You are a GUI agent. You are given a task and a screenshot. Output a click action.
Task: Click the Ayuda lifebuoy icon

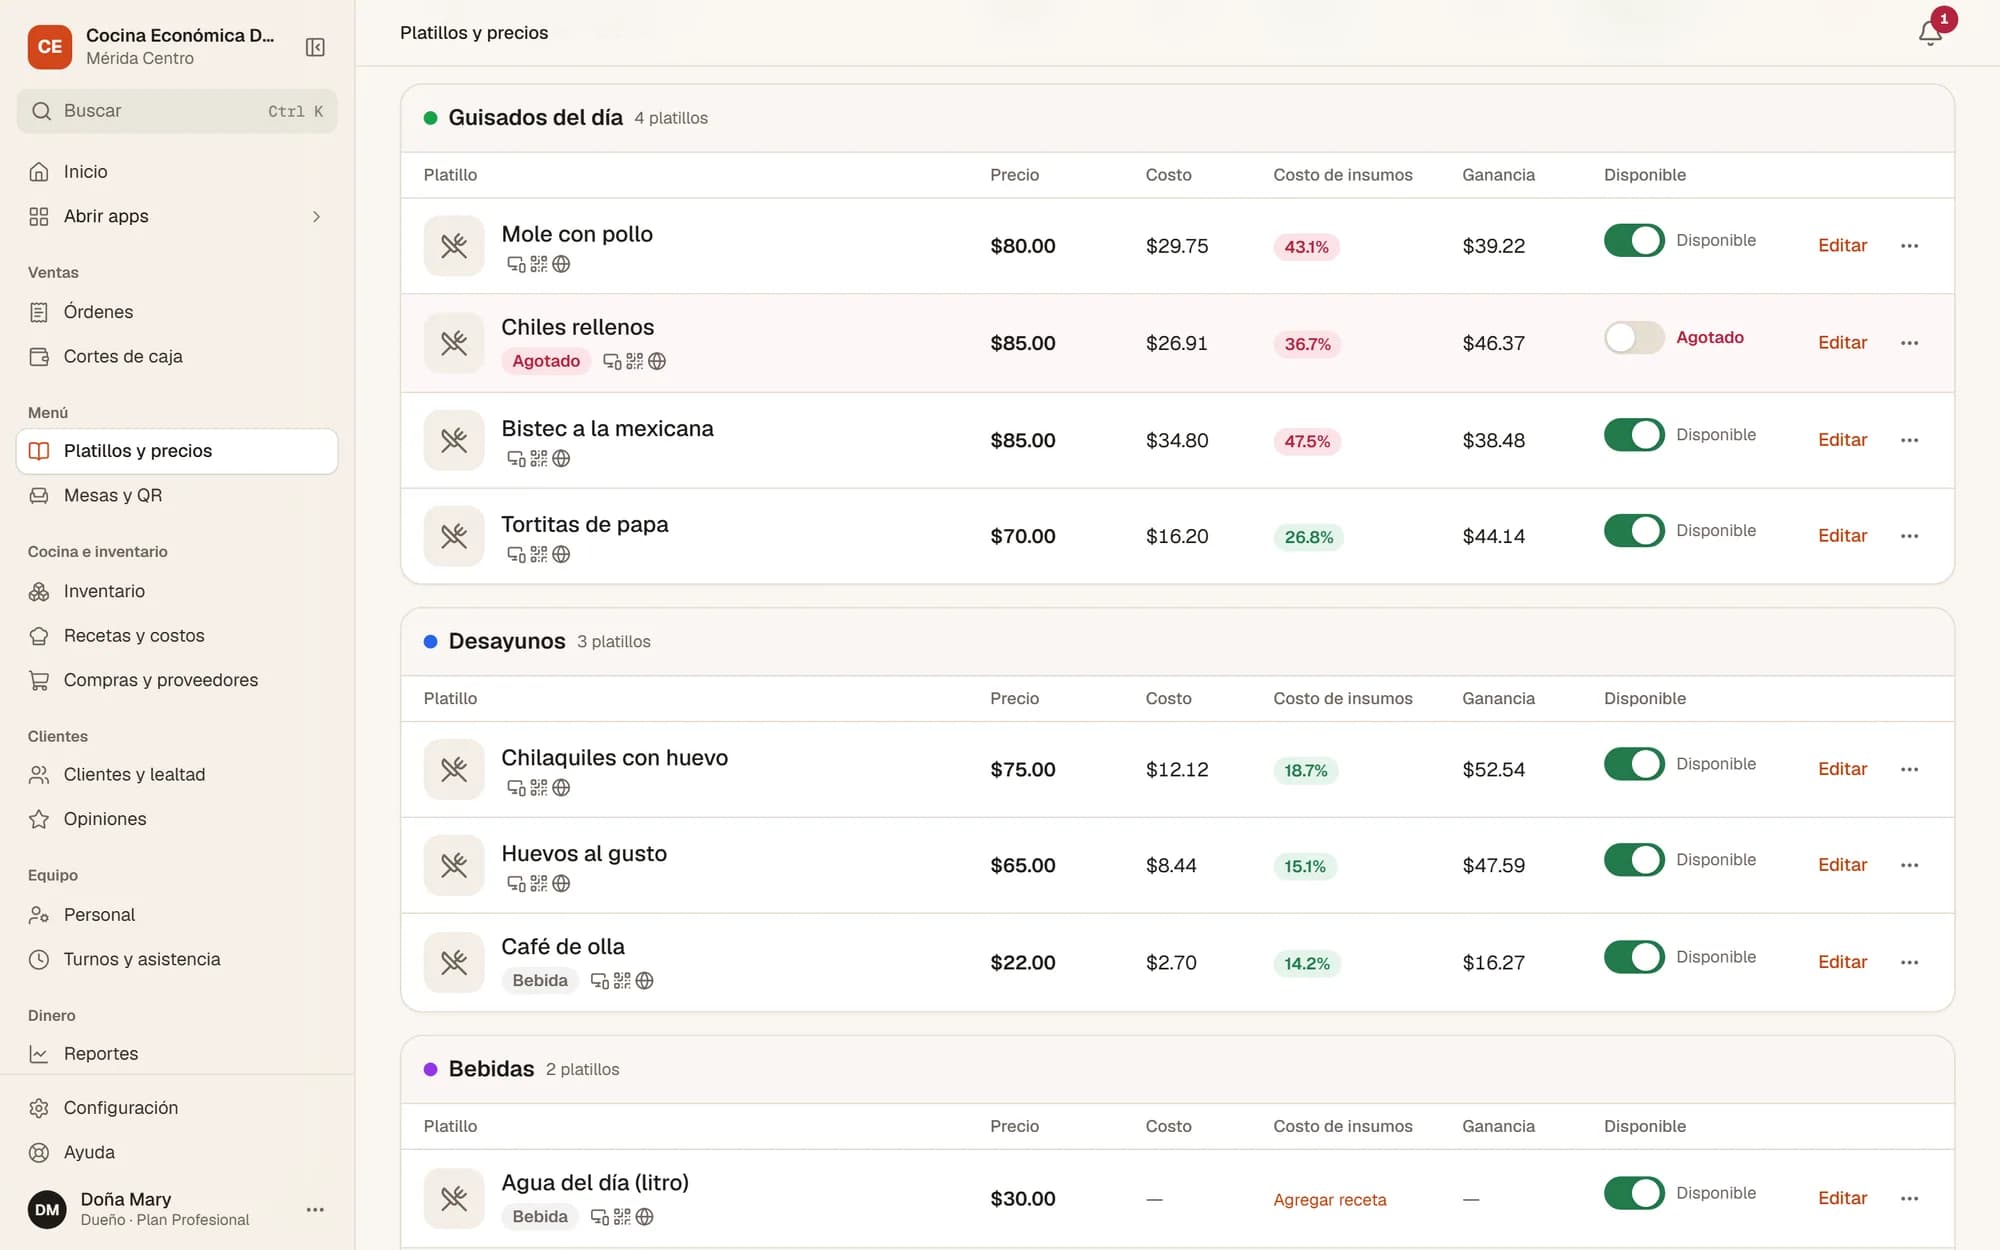click(39, 1152)
